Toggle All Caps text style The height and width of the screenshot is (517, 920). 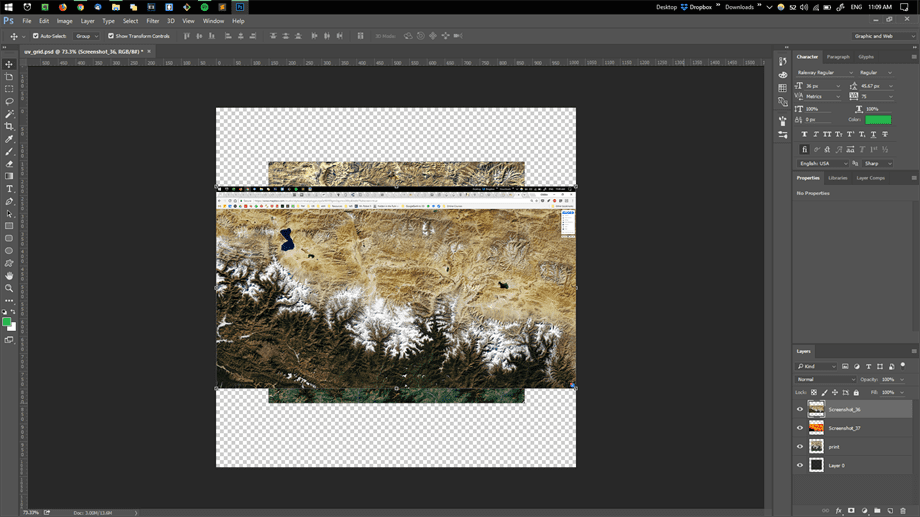pyautogui.click(x=827, y=134)
